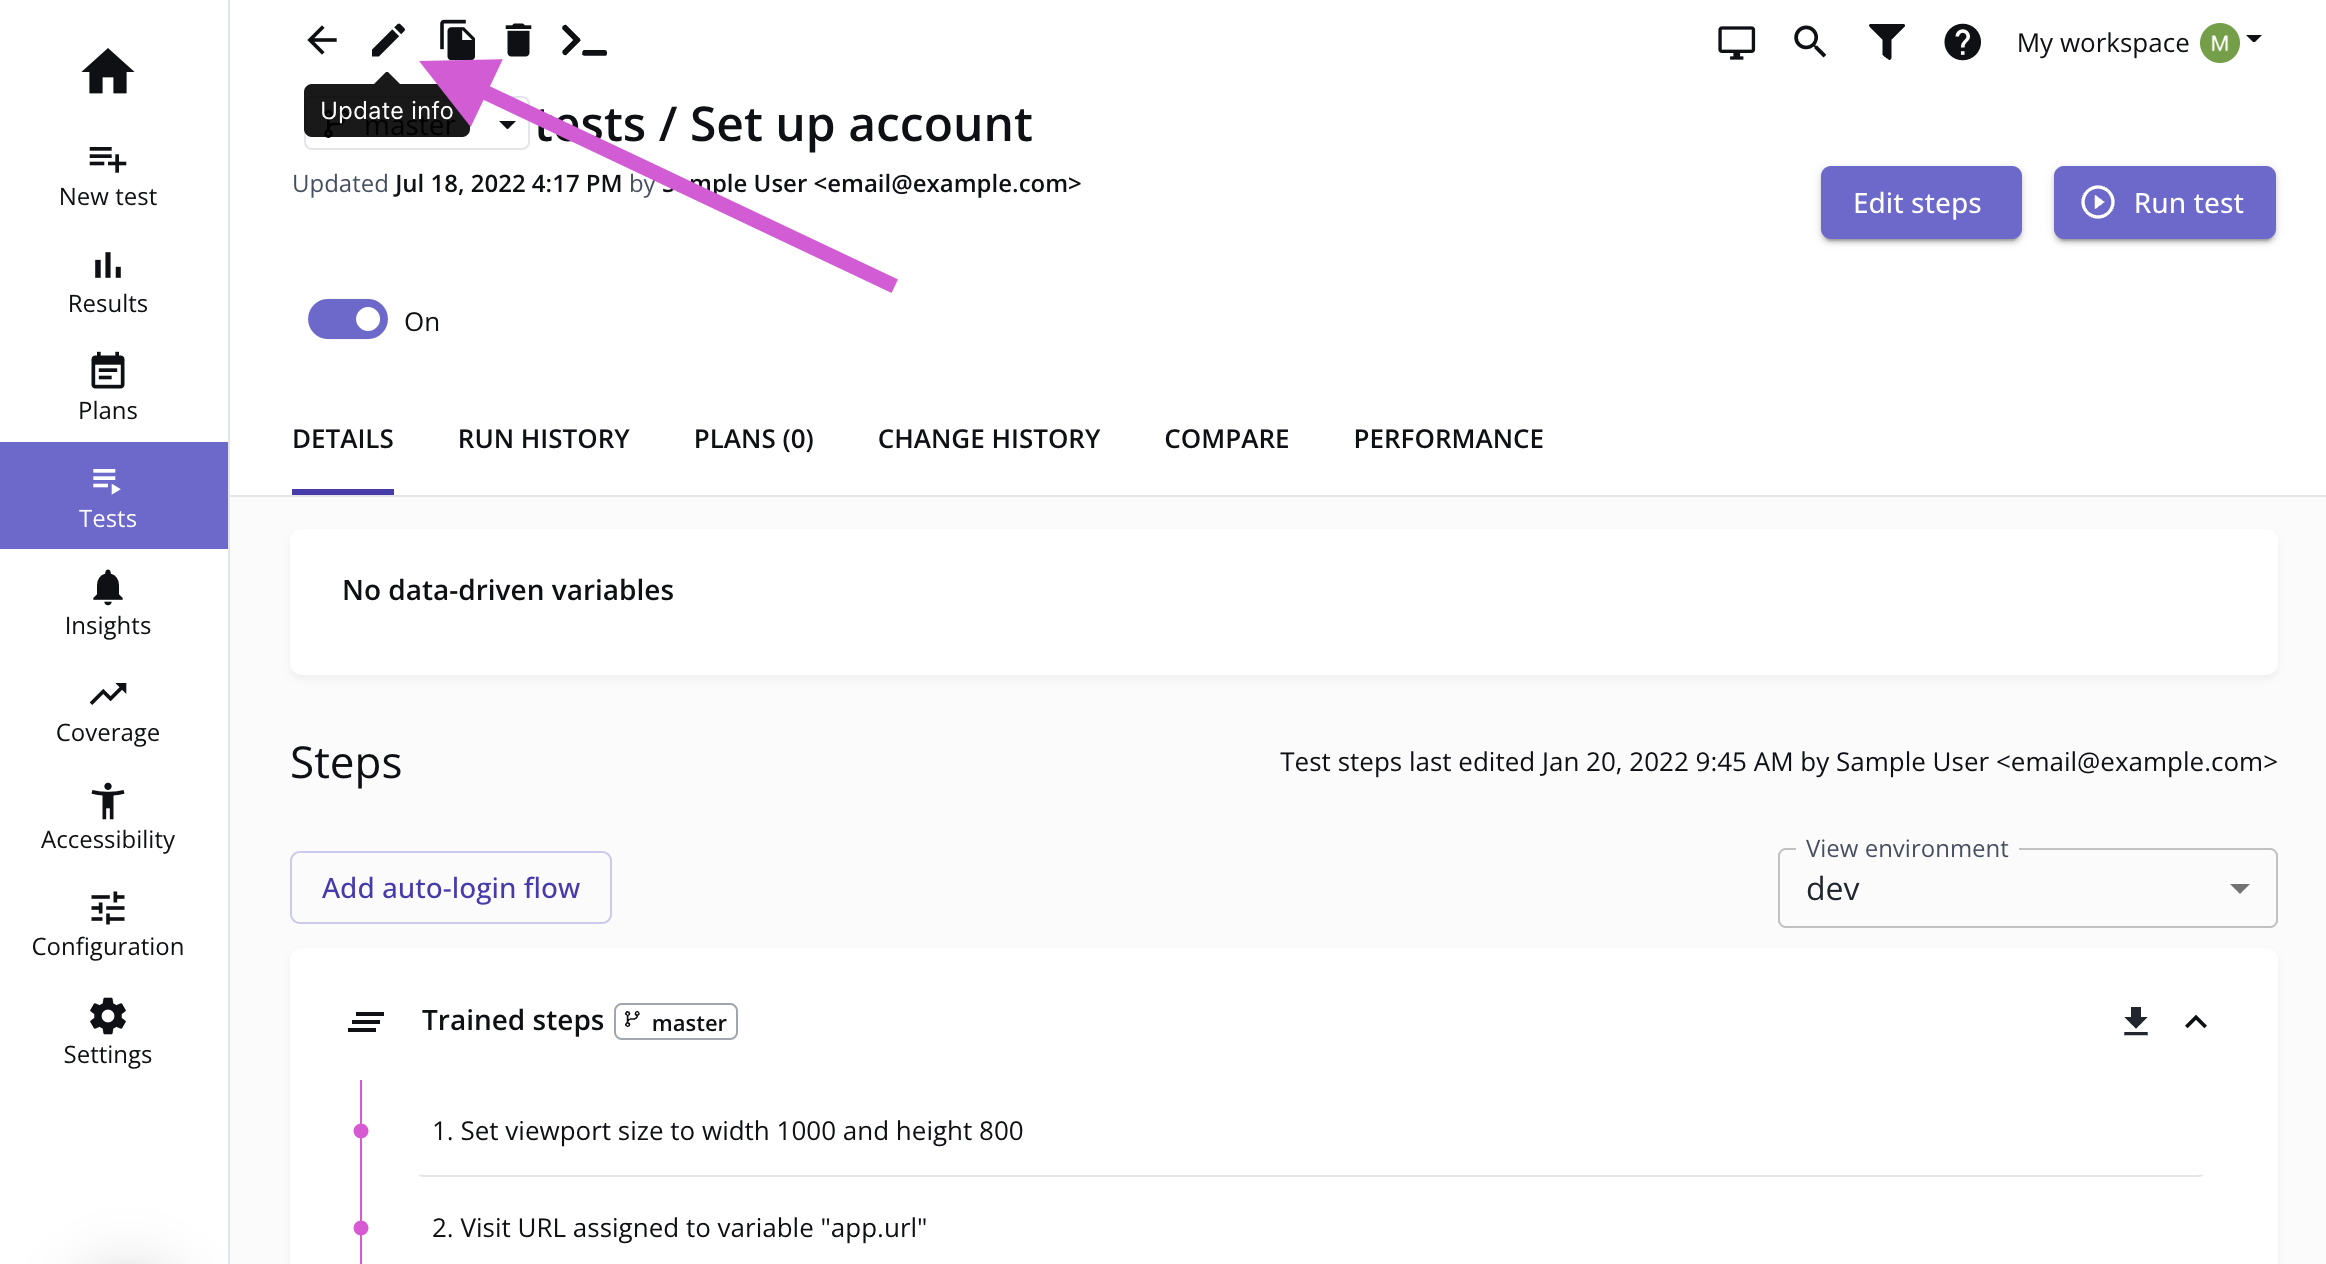Download trained steps with download icon

click(2135, 1021)
